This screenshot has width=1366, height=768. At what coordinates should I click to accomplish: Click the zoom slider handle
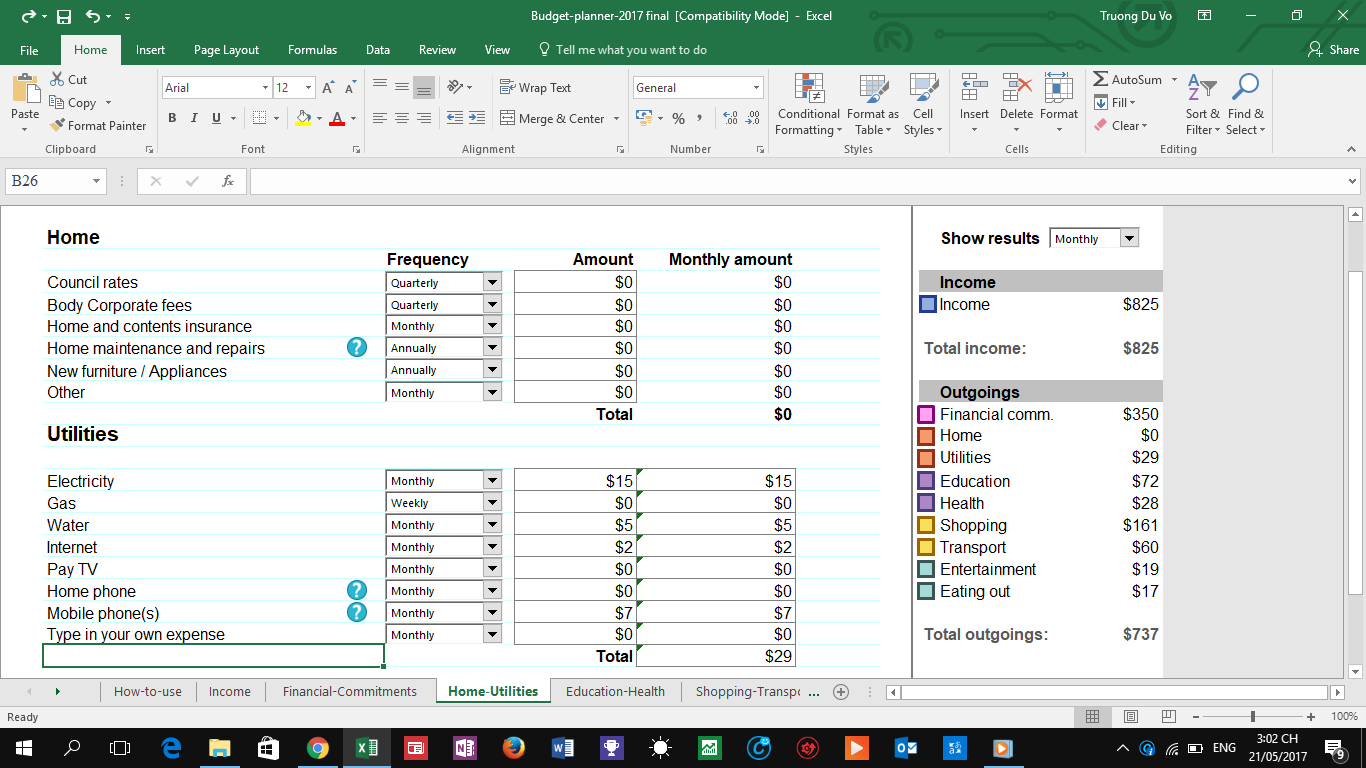(1252, 717)
